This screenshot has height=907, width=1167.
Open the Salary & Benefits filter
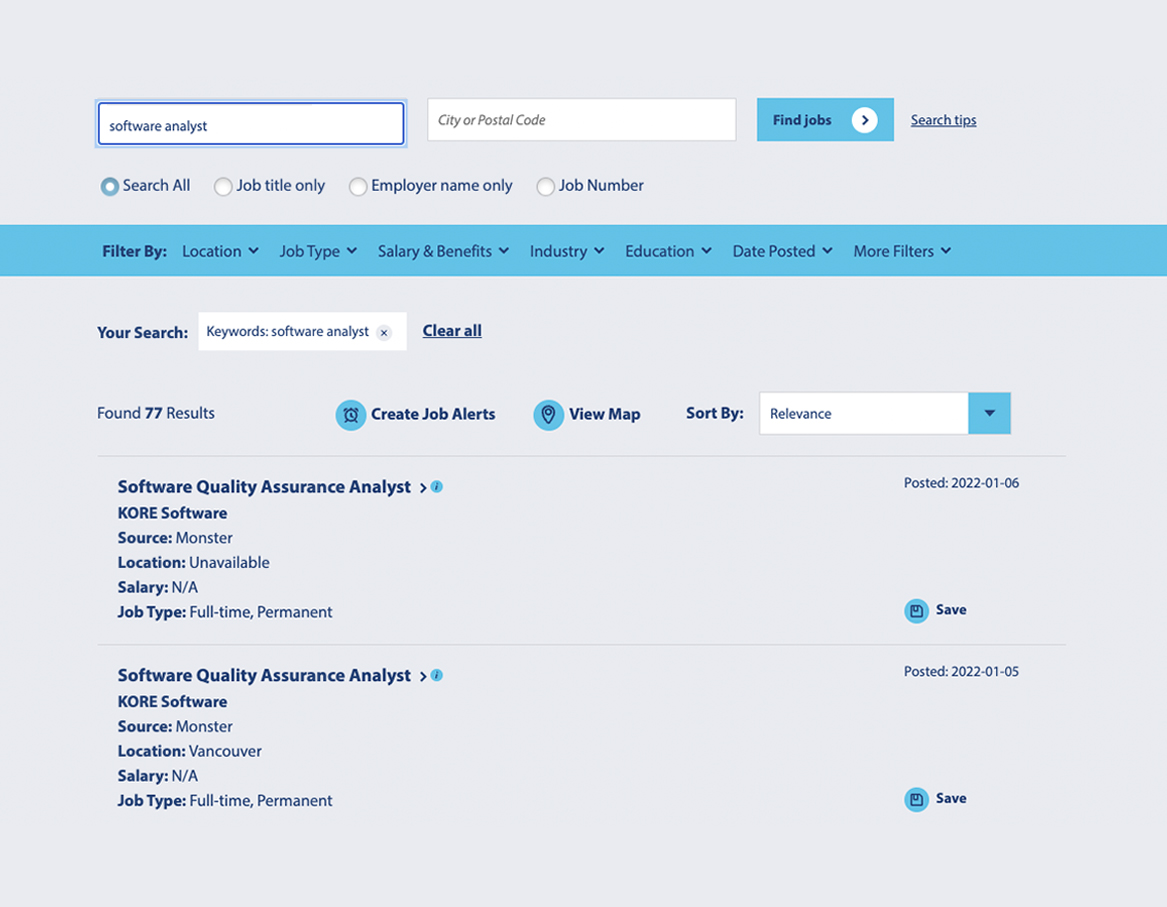tap(443, 251)
